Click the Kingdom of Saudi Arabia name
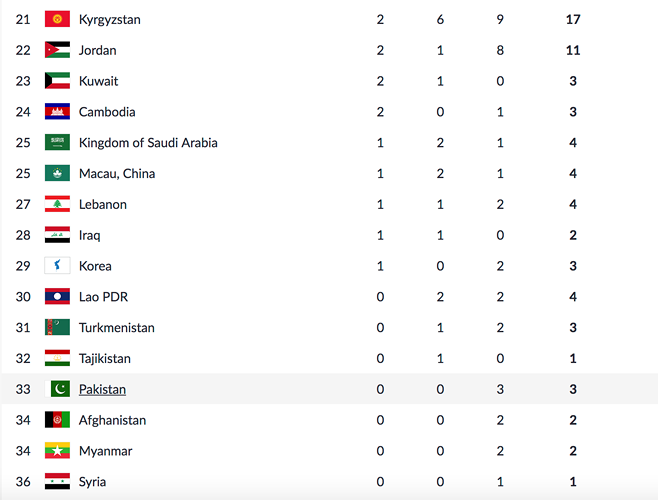Screen dimensions: 658x500 148,143
